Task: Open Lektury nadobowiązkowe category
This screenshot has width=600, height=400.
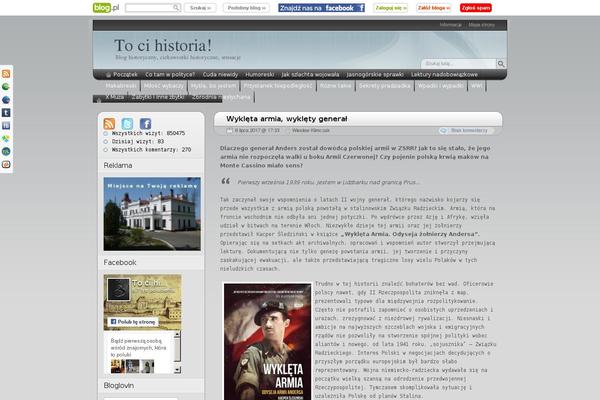Action: tap(444, 75)
